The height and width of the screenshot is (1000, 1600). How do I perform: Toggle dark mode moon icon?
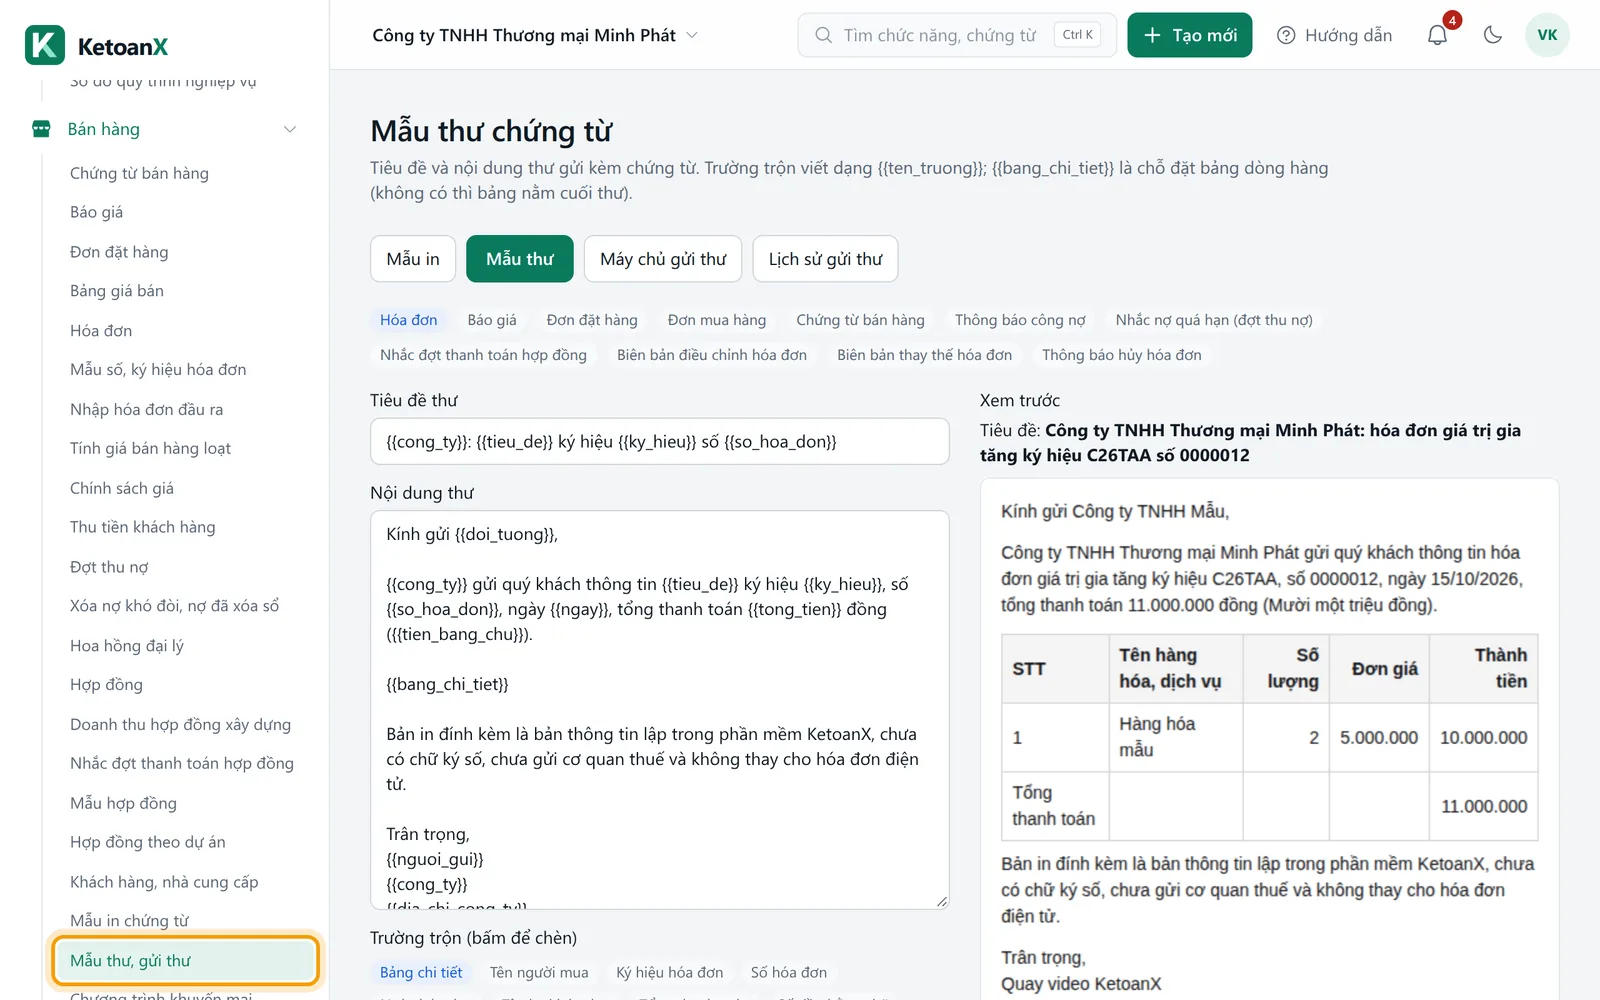[x=1493, y=35]
